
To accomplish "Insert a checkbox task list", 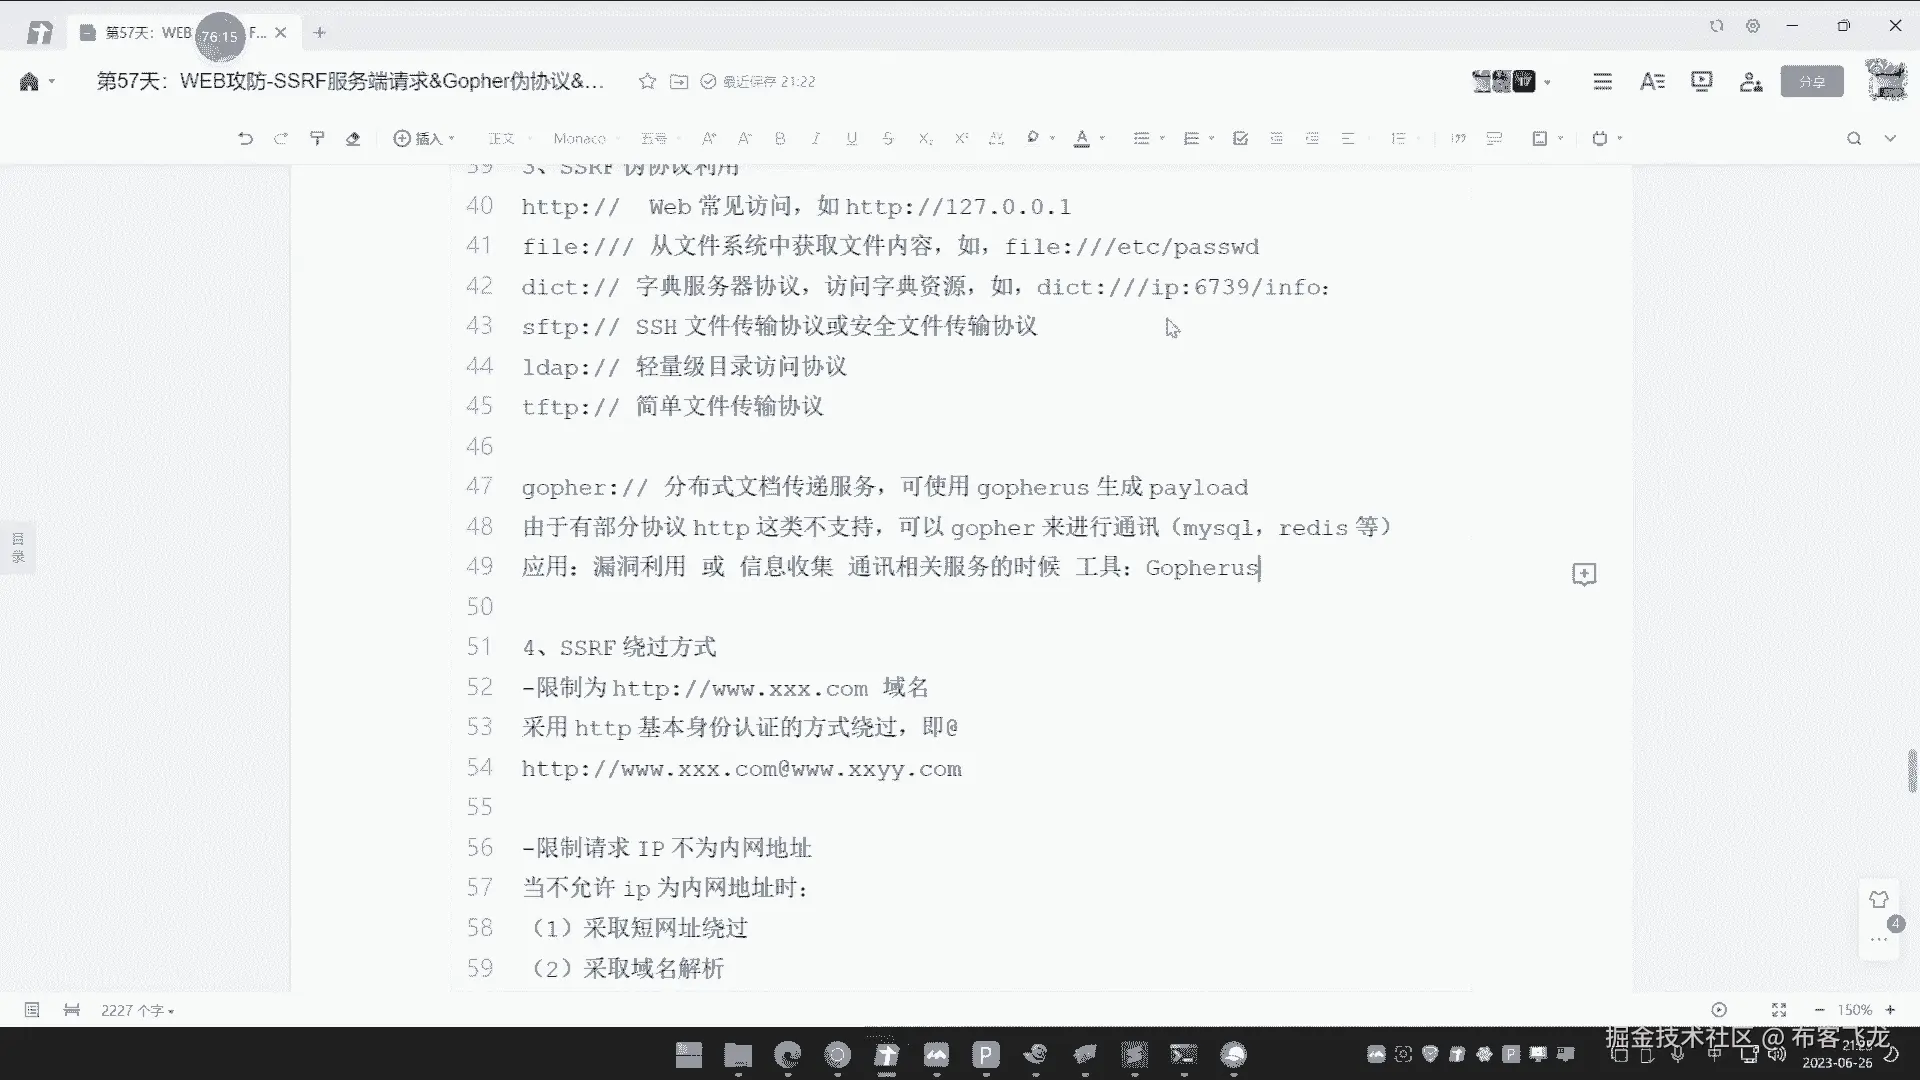I will 1240,139.
